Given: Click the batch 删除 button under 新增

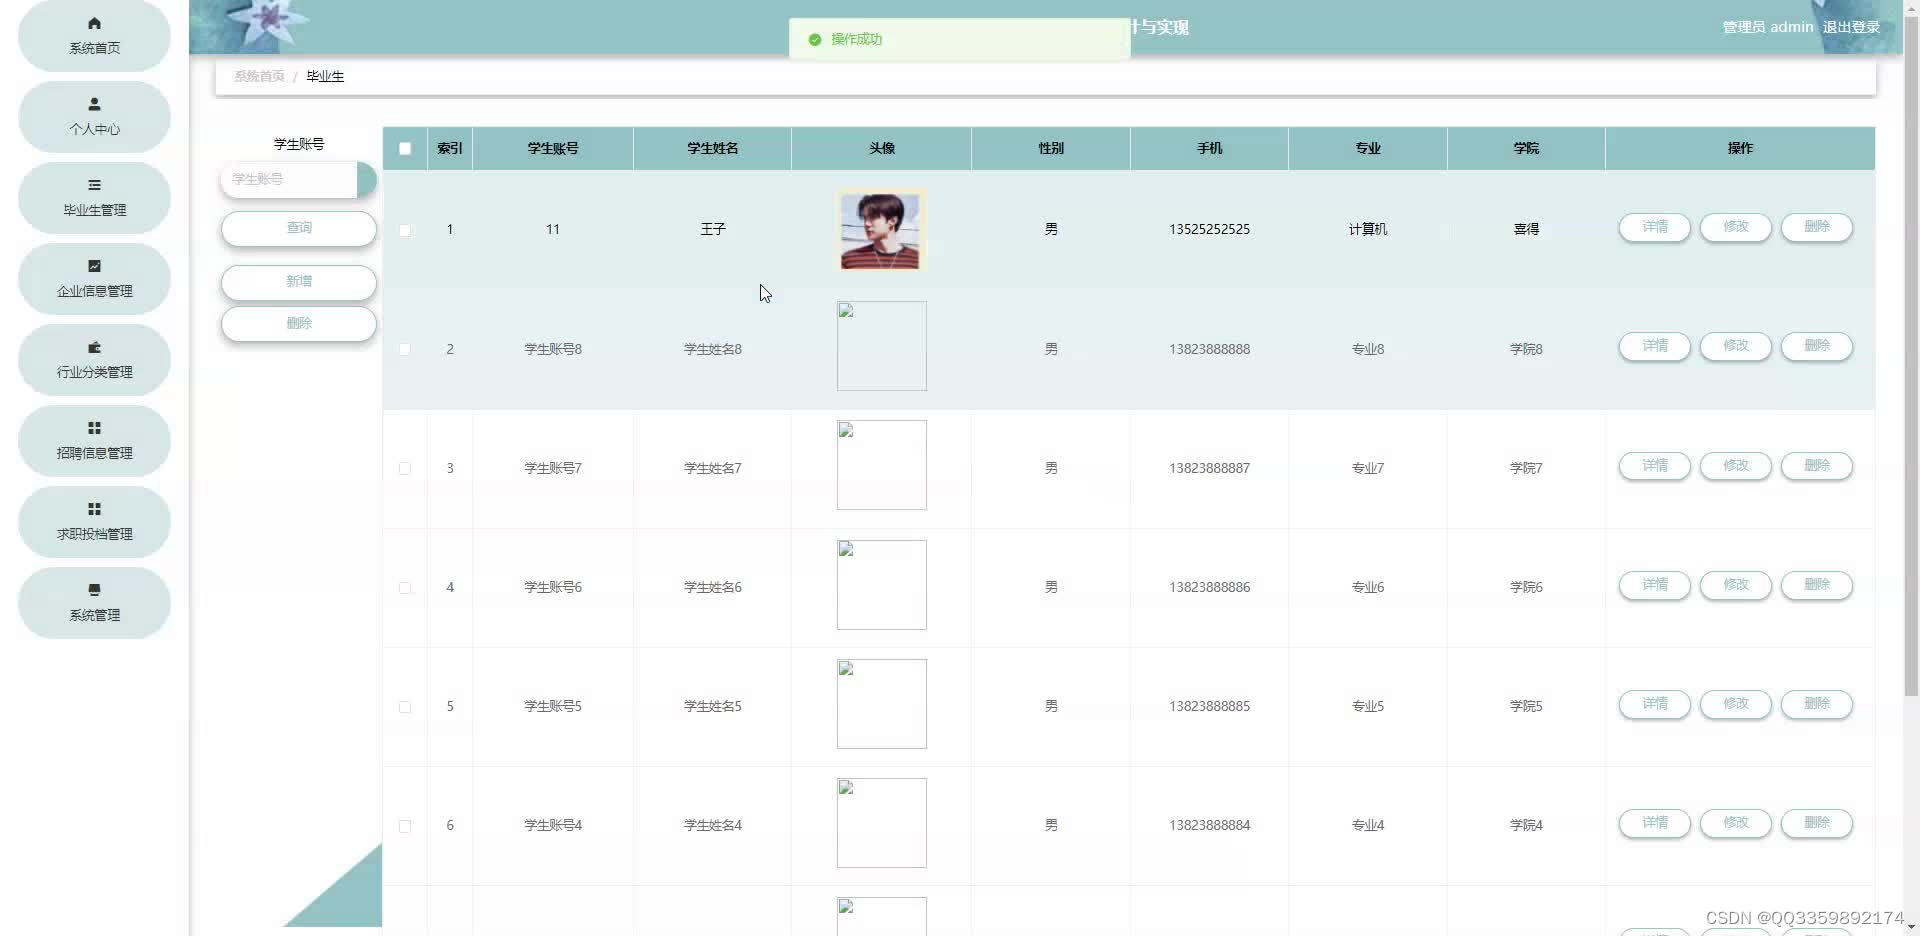Looking at the screenshot, I should coord(299,324).
